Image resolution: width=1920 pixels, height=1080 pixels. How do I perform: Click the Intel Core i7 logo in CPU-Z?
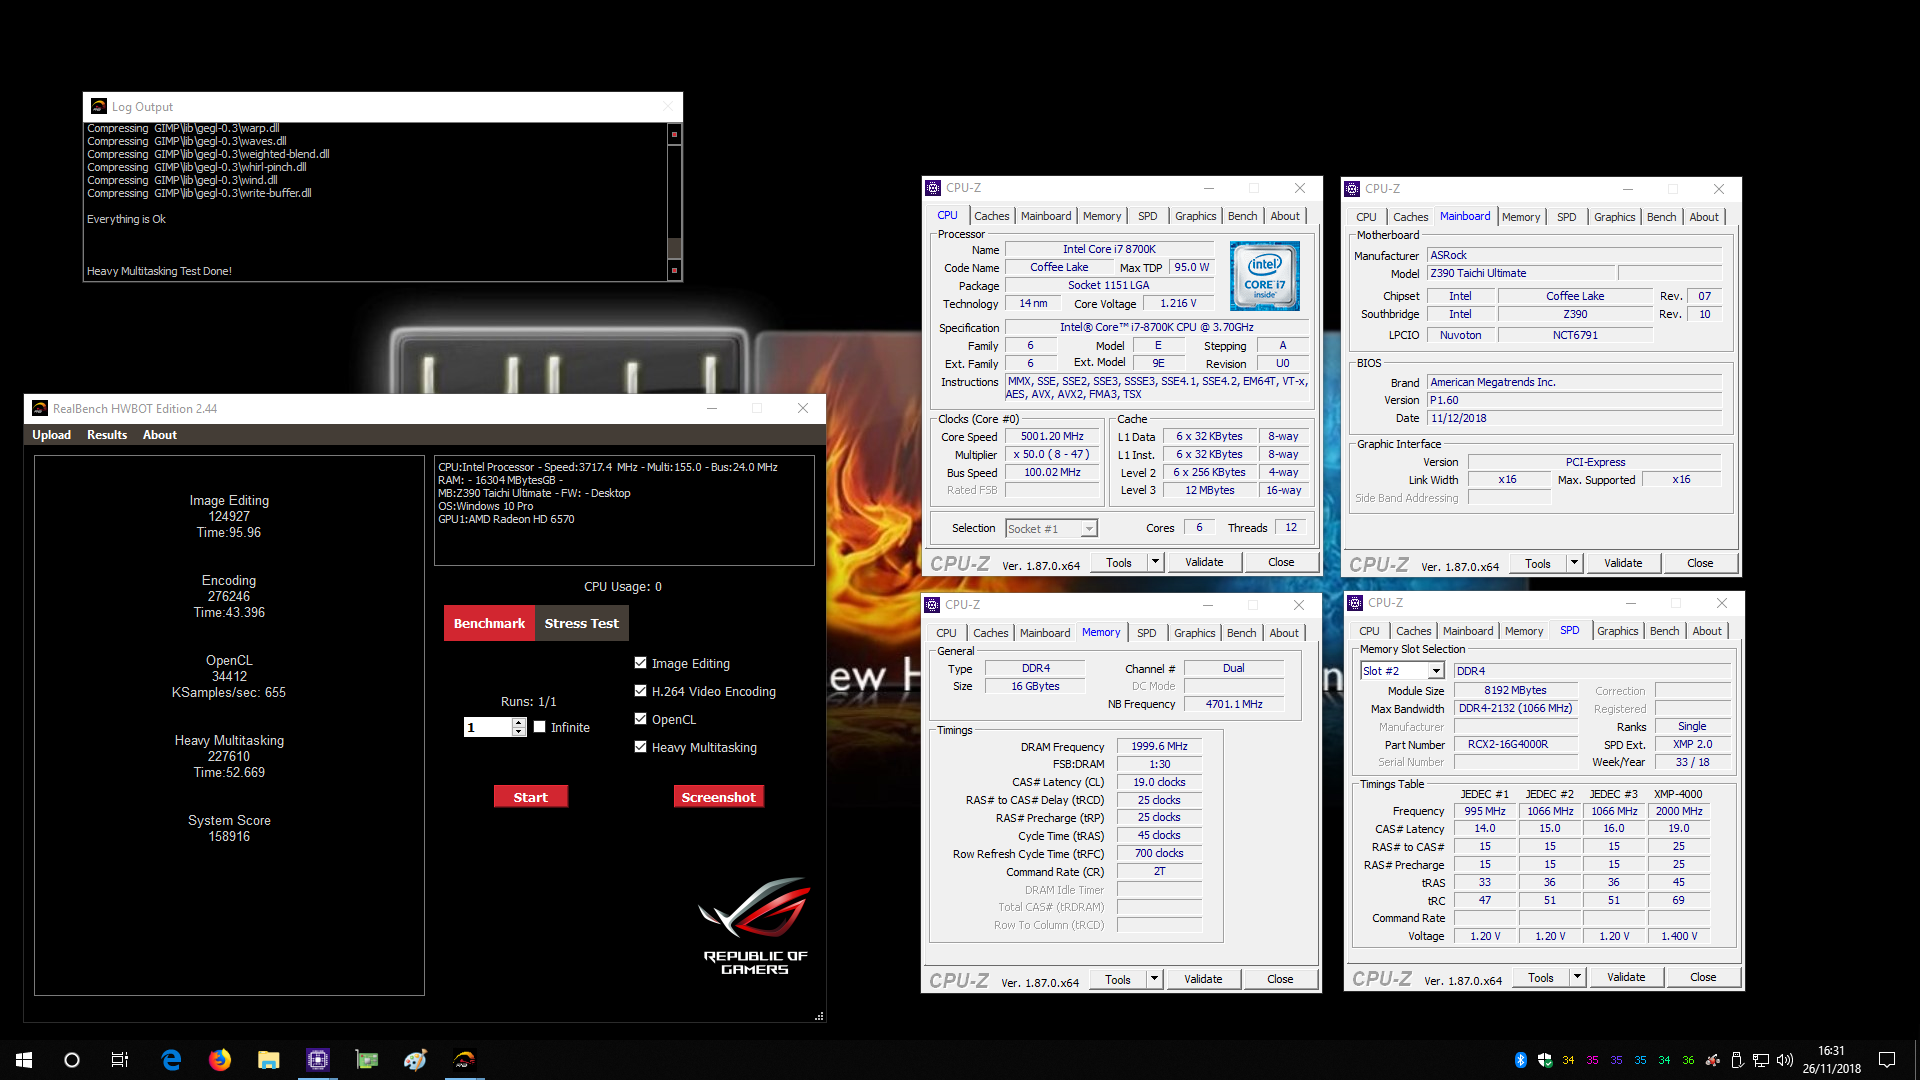[x=1264, y=275]
